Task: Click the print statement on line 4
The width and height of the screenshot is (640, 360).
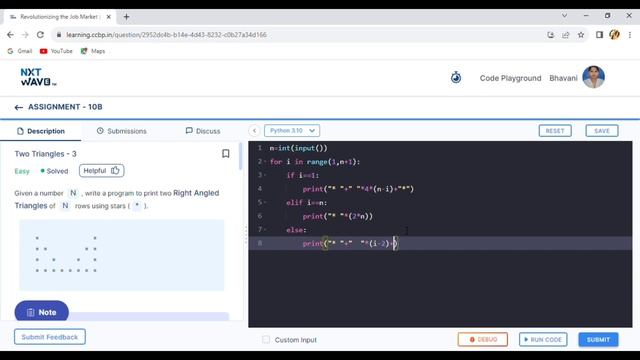Action: click(x=358, y=189)
